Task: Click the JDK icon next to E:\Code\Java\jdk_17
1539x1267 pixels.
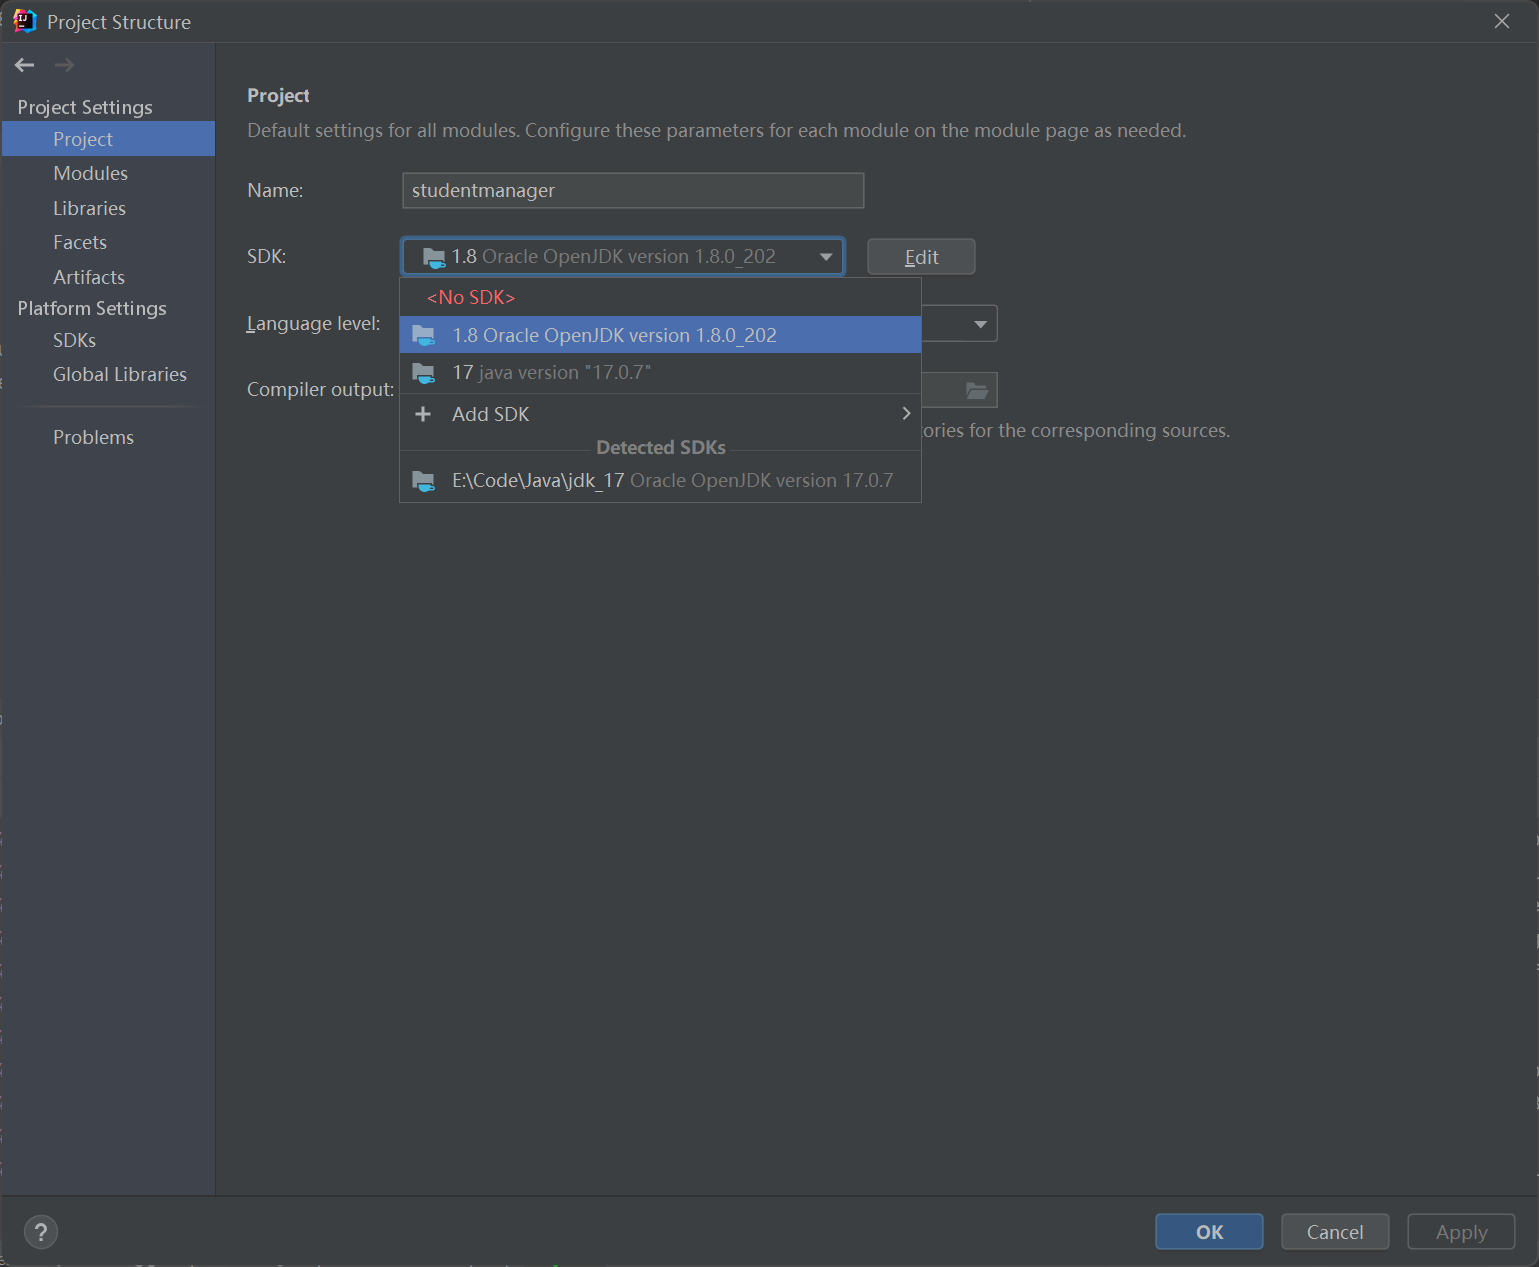Action: click(x=424, y=481)
